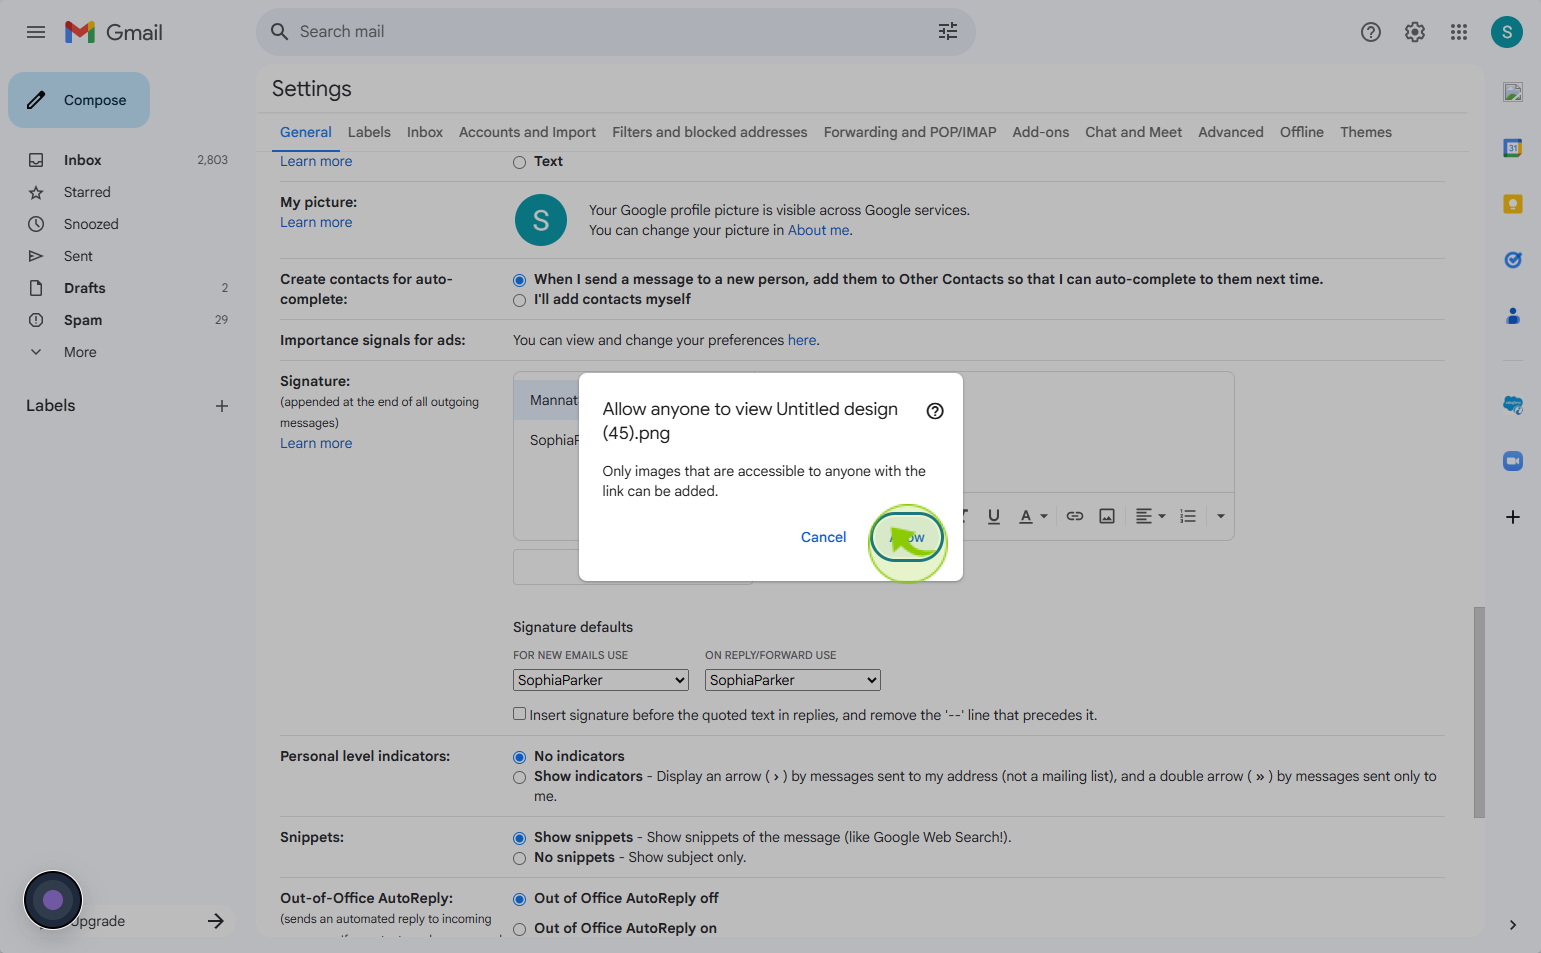Image resolution: width=1541 pixels, height=953 pixels.
Task: Switch to the Themes tab
Action: coord(1366,132)
